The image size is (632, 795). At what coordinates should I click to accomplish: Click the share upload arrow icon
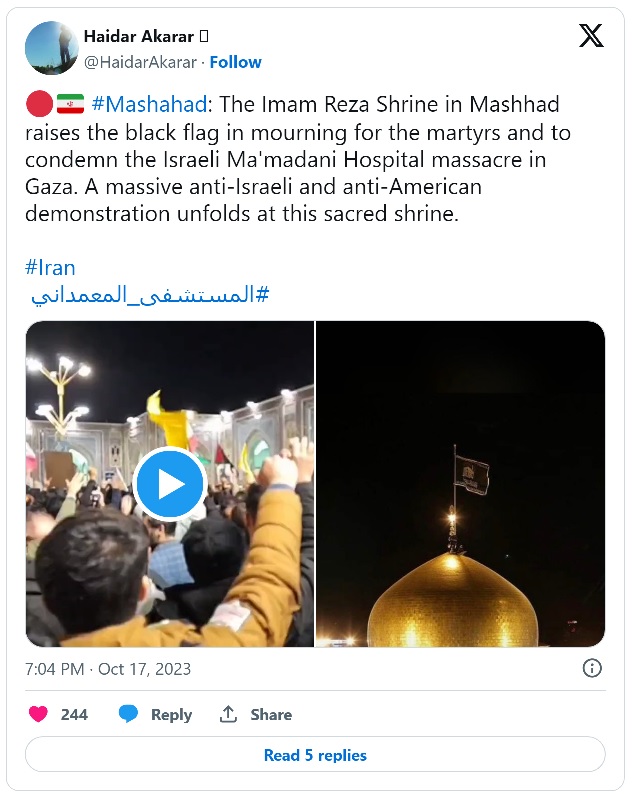[x=228, y=714]
